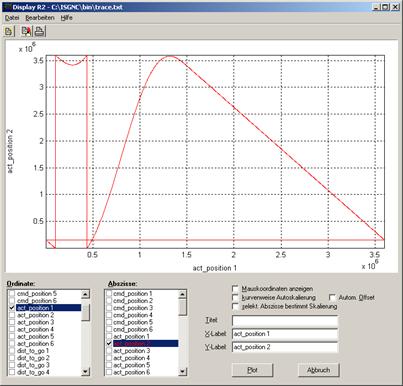Open the Datei menu
Screen dimensions: 403x386
pos(12,18)
